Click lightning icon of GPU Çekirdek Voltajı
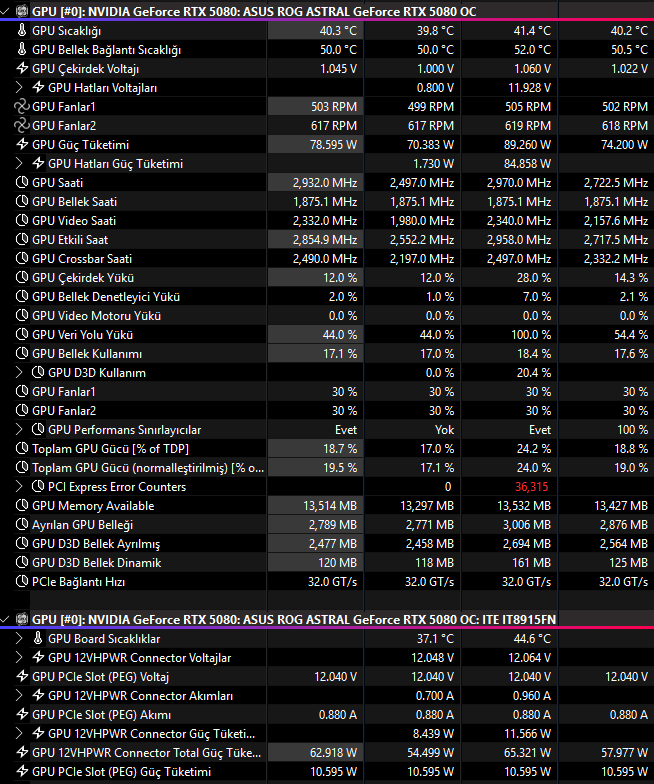The height and width of the screenshot is (784, 654). coord(22,68)
